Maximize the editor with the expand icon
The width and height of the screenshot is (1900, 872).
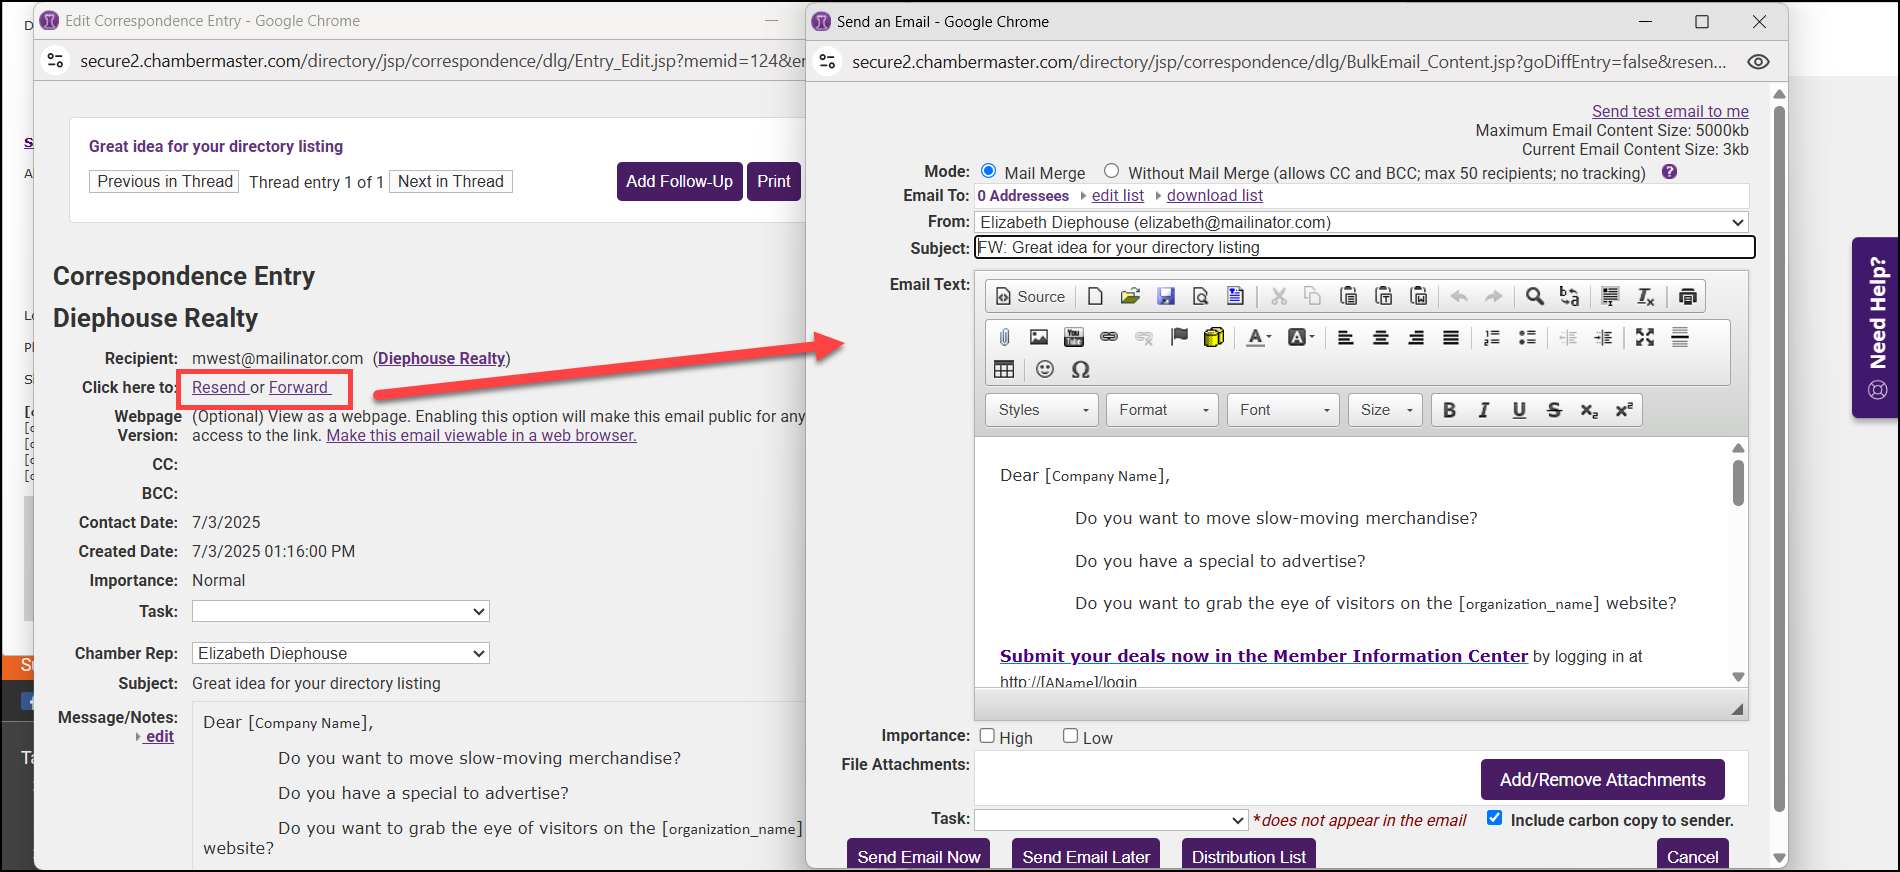click(x=1645, y=338)
